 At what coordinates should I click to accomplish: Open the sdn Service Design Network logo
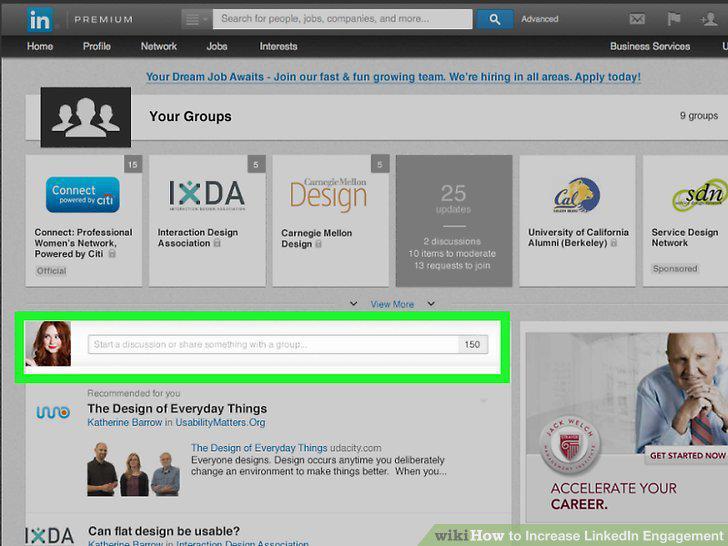click(x=700, y=195)
